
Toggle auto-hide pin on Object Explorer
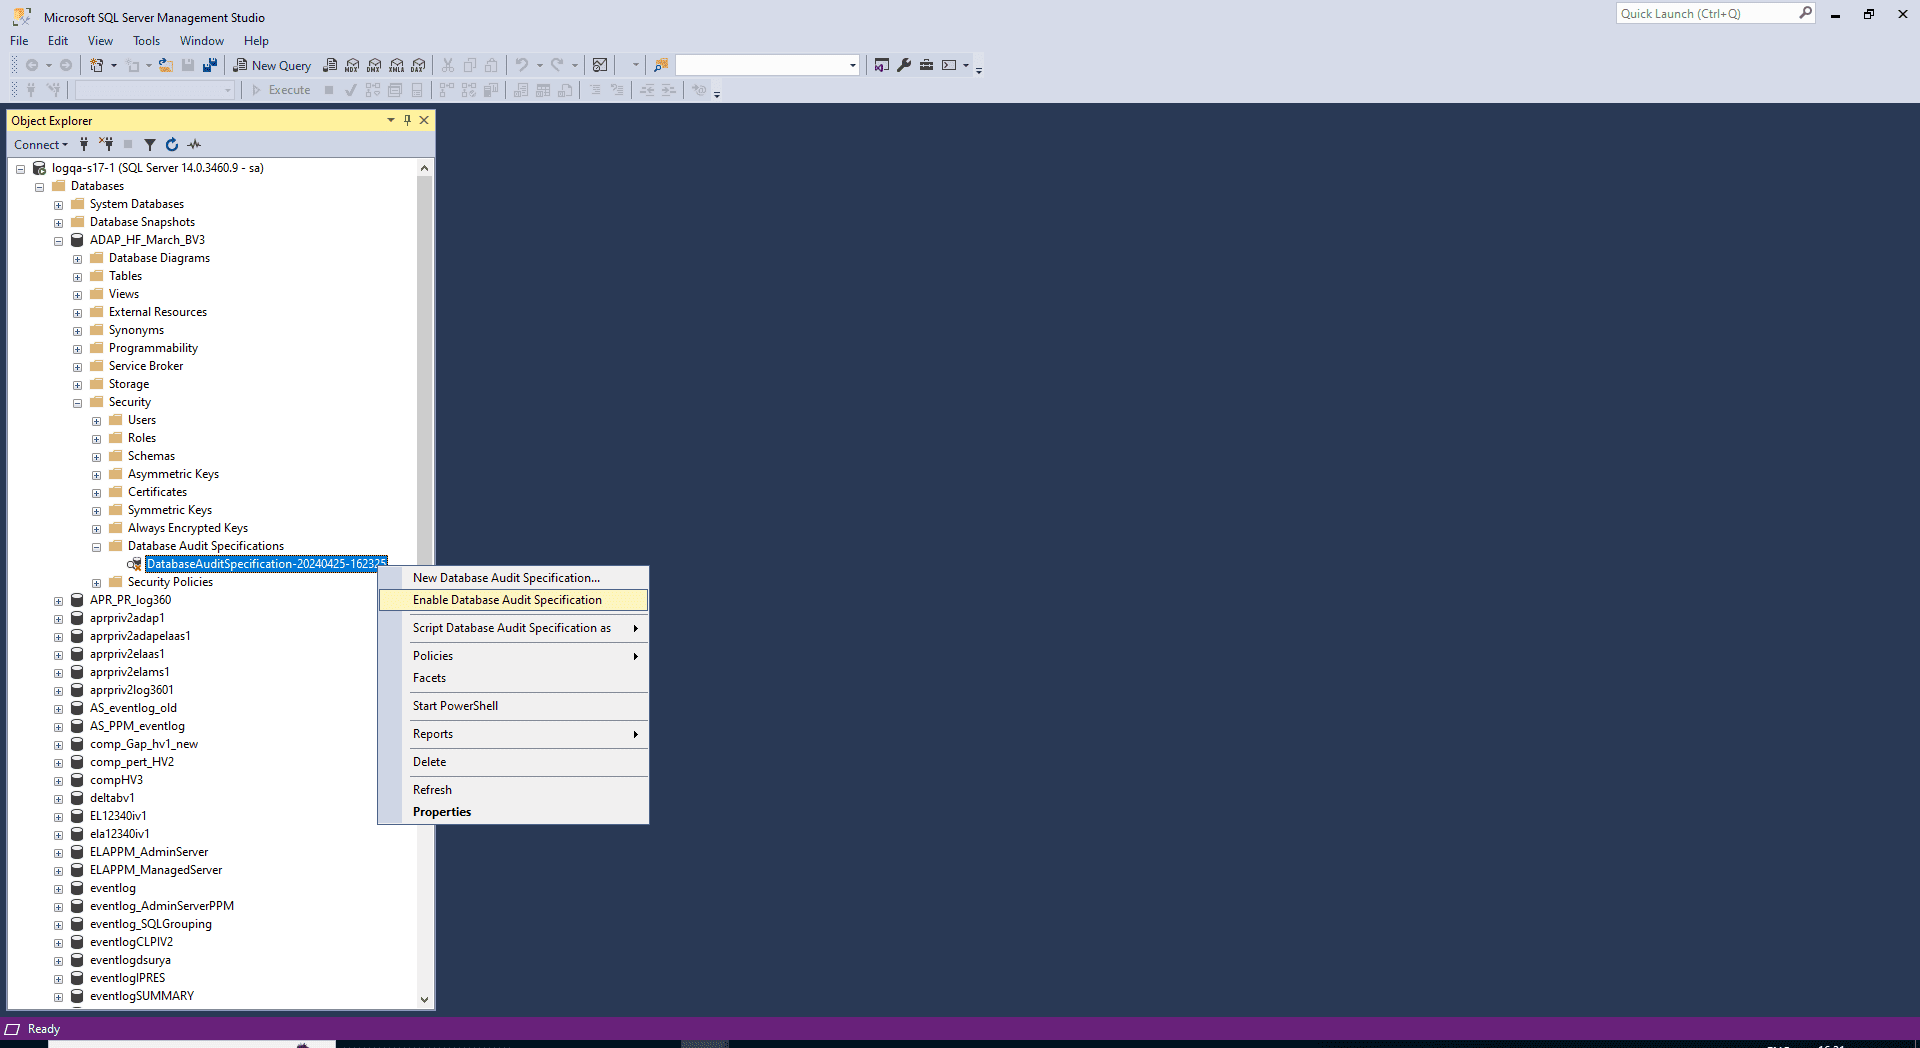click(x=407, y=120)
